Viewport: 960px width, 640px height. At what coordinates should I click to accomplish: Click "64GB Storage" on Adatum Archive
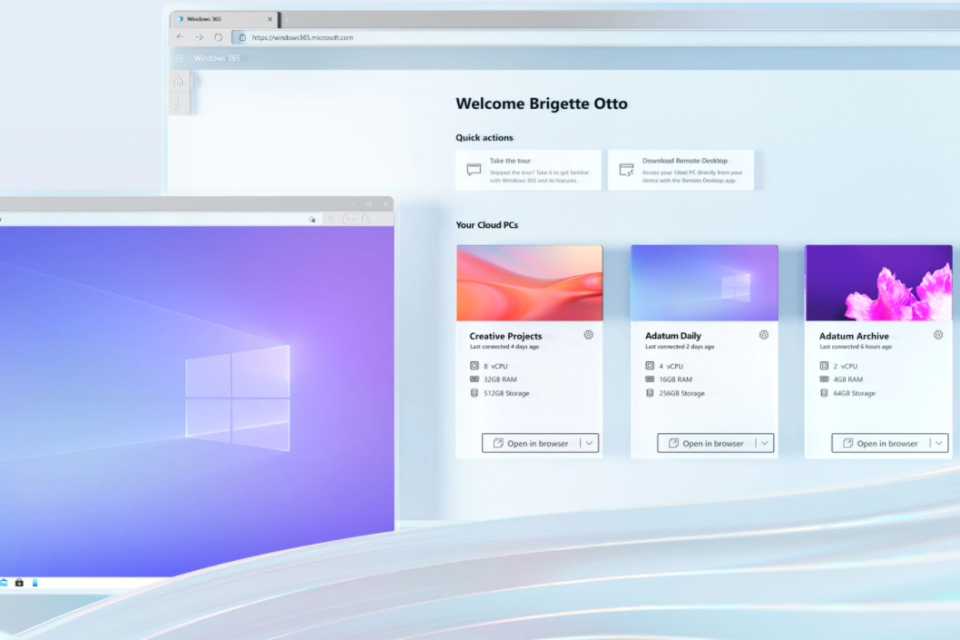[x=854, y=393]
